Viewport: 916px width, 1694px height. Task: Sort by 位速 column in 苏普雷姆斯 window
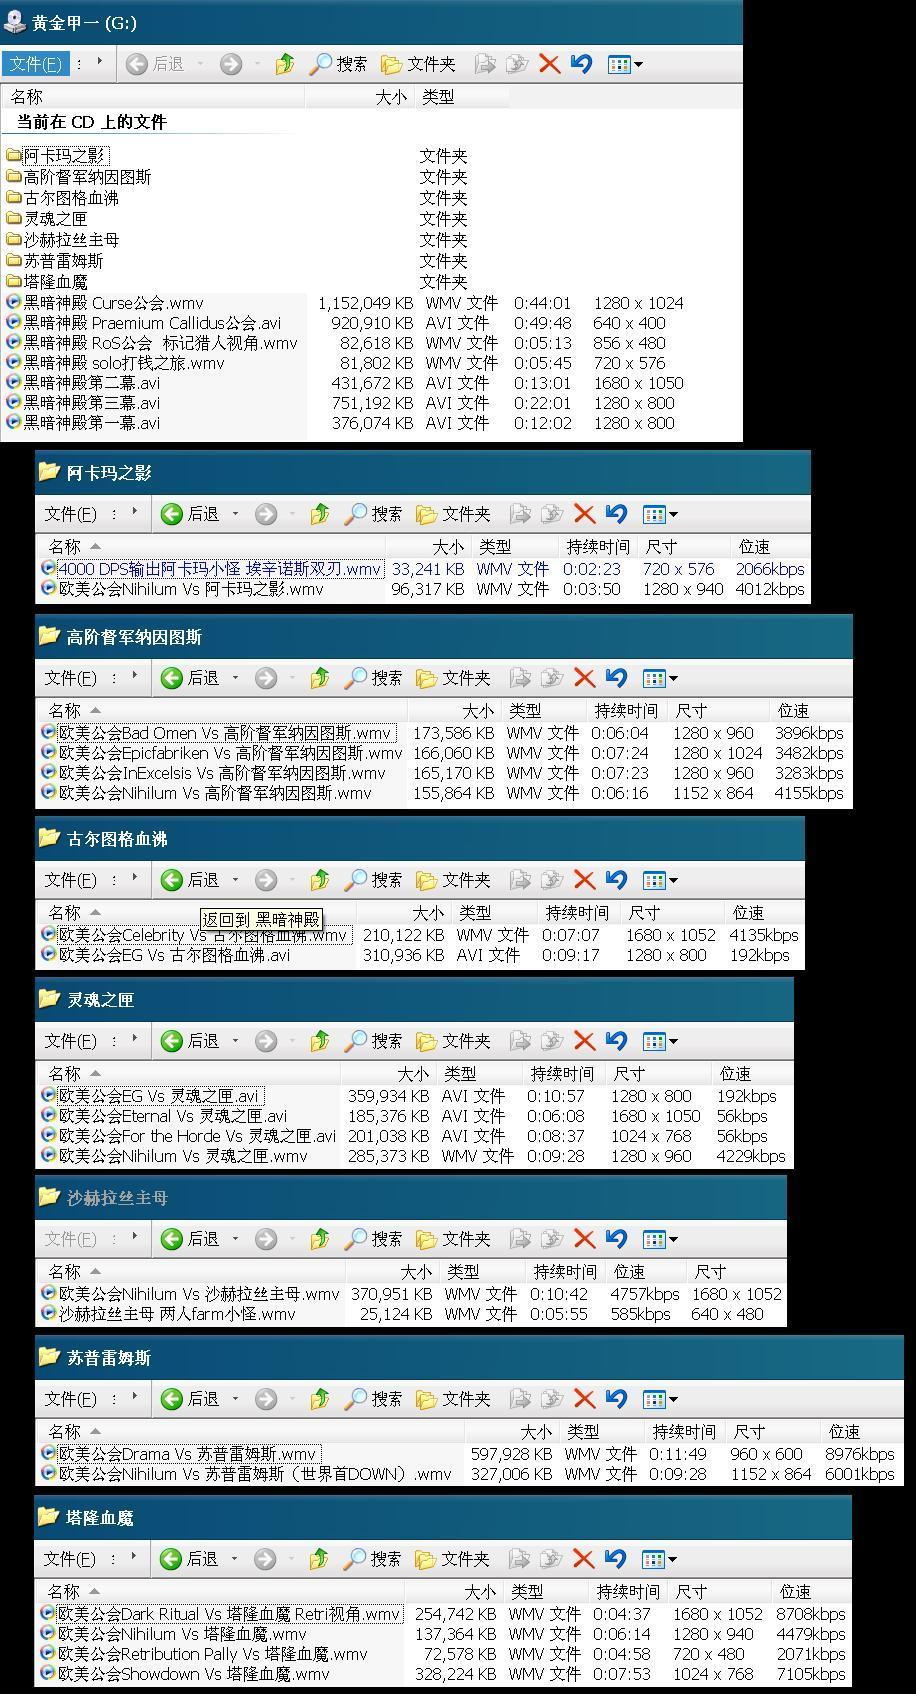[844, 1432]
